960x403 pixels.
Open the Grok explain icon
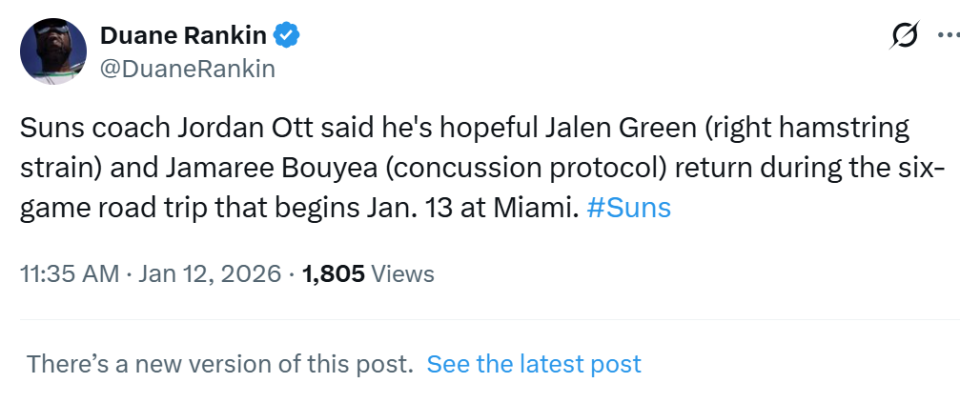(x=905, y=36)
